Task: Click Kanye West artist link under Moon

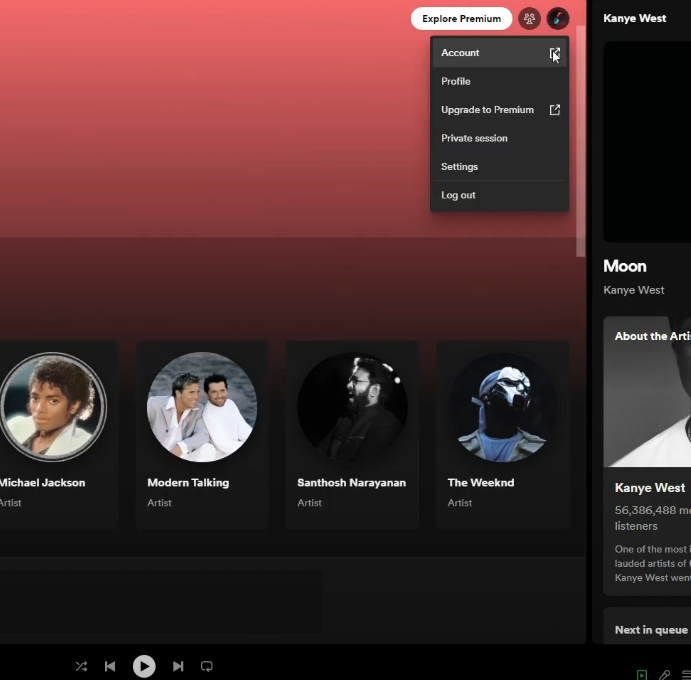Action: (634, 290)
